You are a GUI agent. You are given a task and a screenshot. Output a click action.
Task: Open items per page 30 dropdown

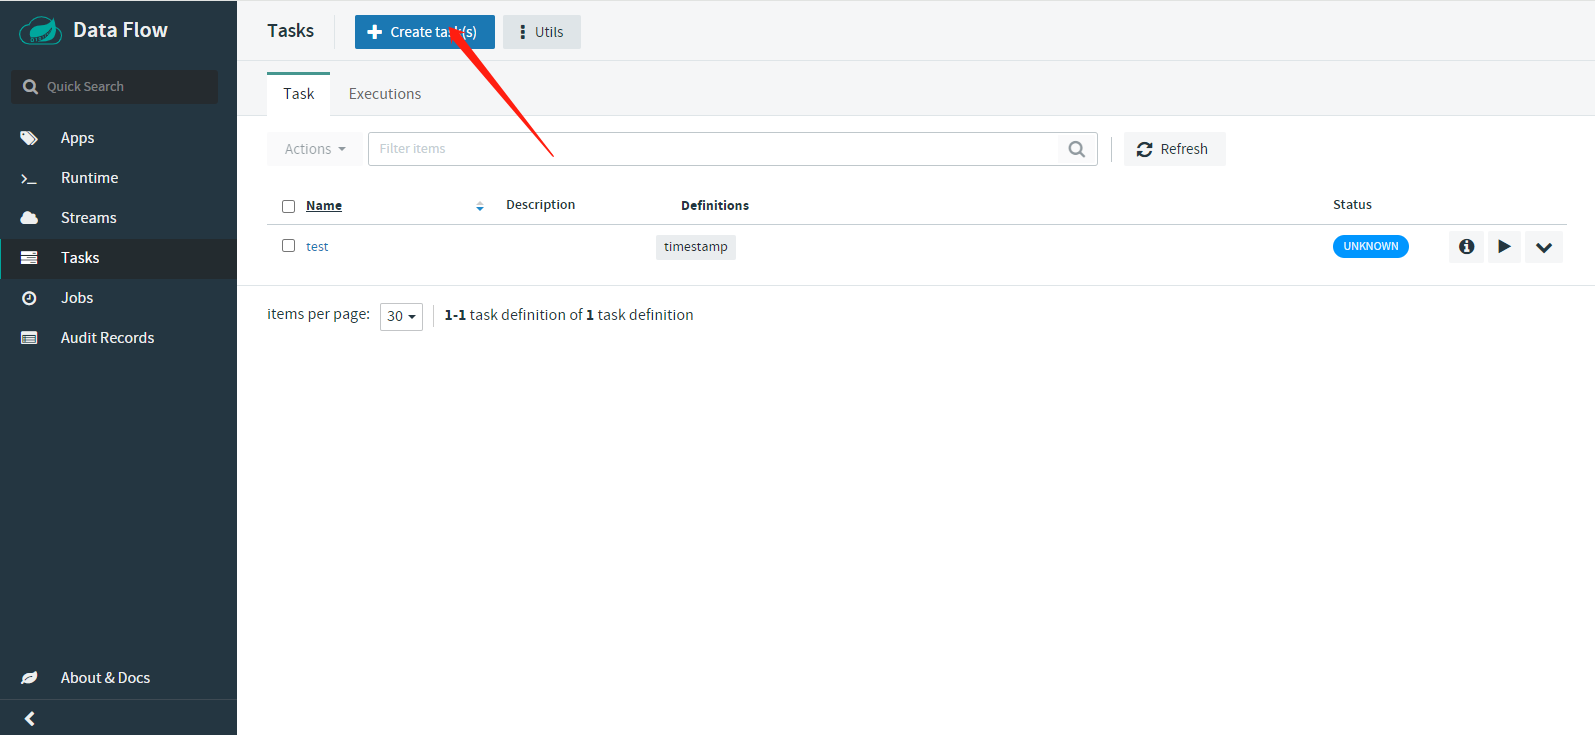401,316
